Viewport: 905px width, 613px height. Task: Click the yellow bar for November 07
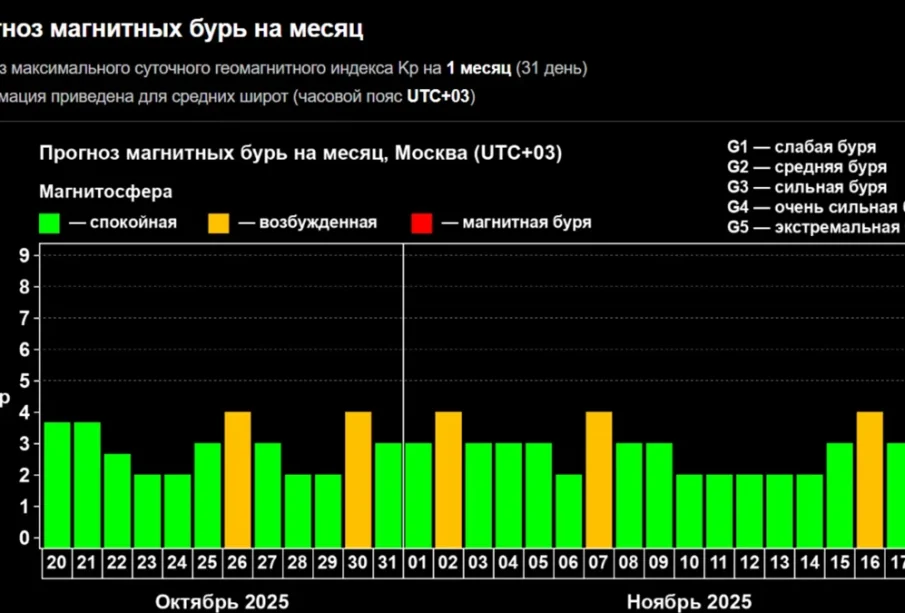(599, 478)
